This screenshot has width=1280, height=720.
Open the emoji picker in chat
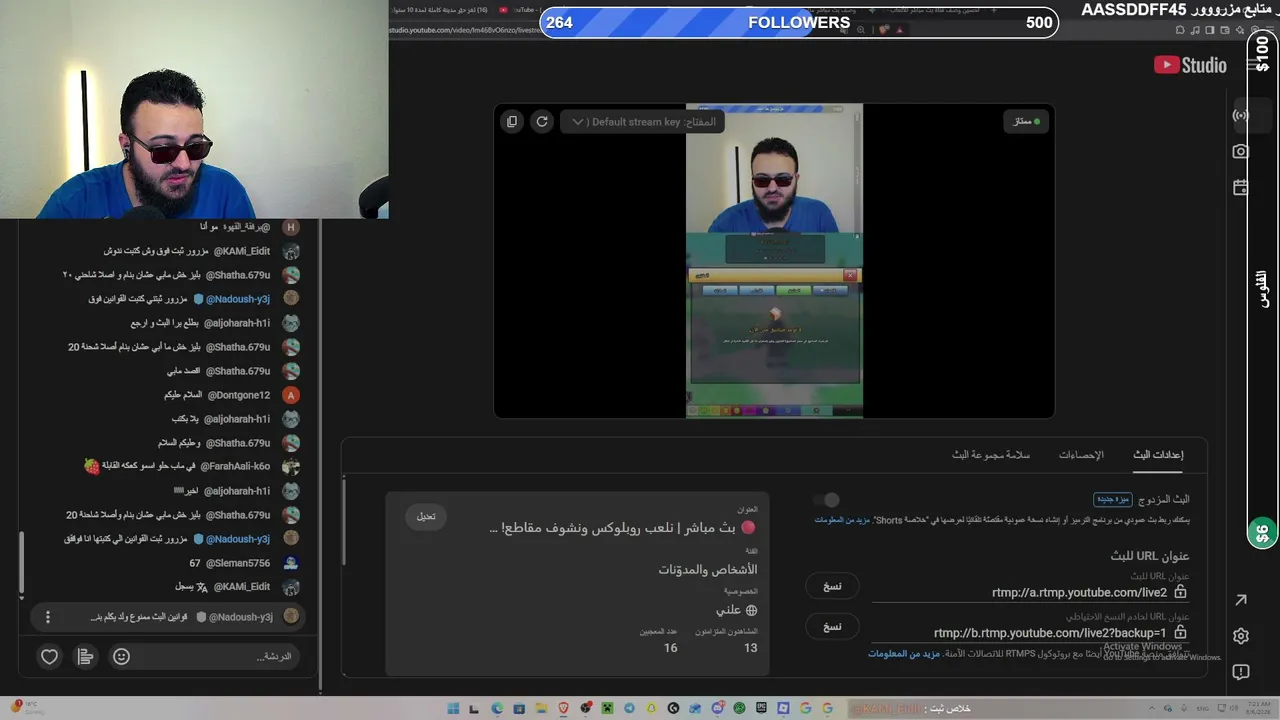(121, 657)
